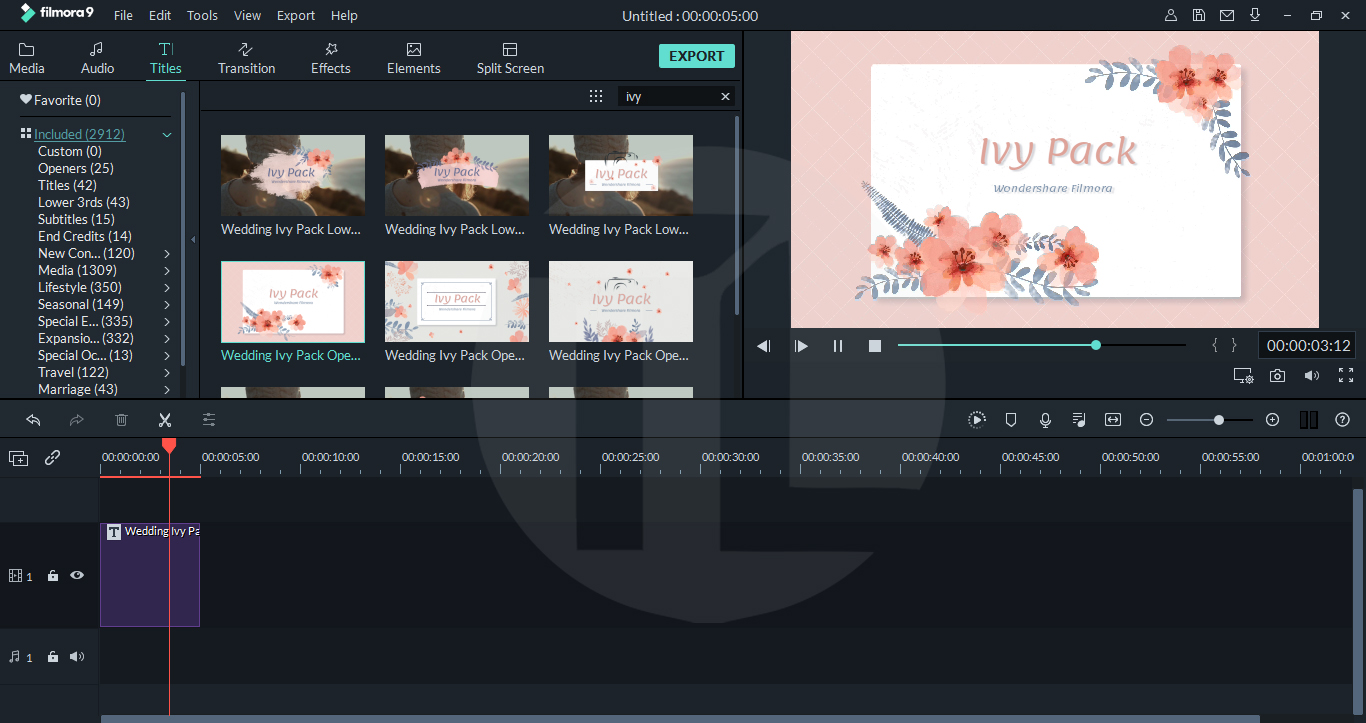Screen dimensions: 1366x723
Task: Open the Export menu in menu bar
Action: [295, 15]
